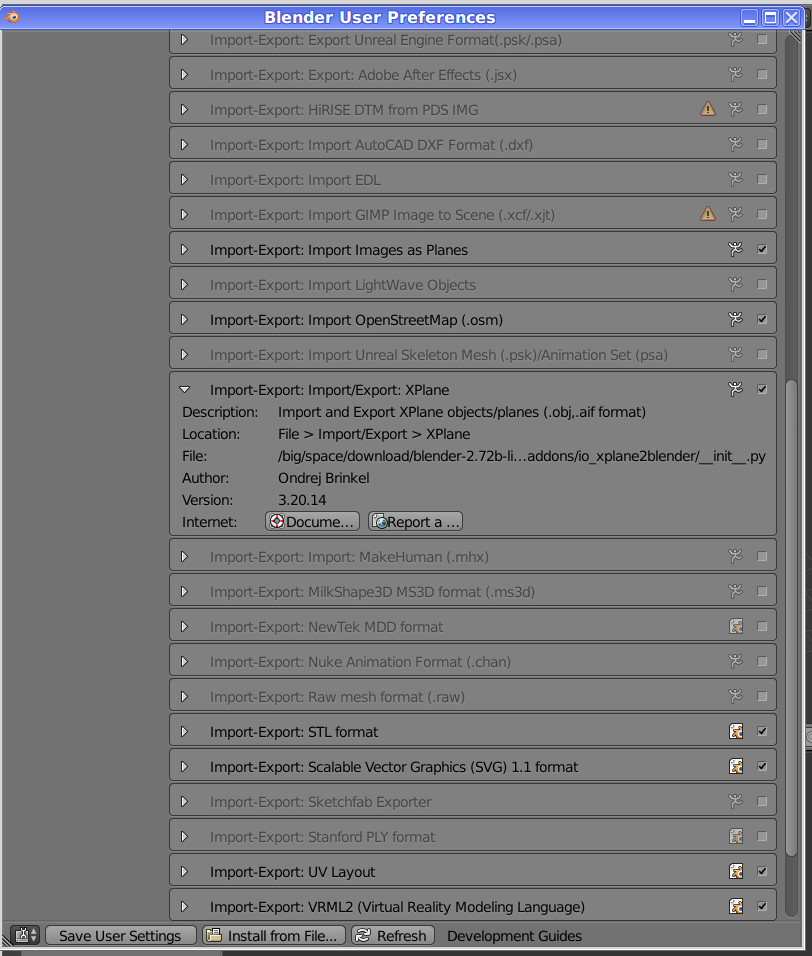The height and width of the screenshot is (956, 812).
Task: Click the support icon on NewTek MDD format row
Action: coord(736,627)
